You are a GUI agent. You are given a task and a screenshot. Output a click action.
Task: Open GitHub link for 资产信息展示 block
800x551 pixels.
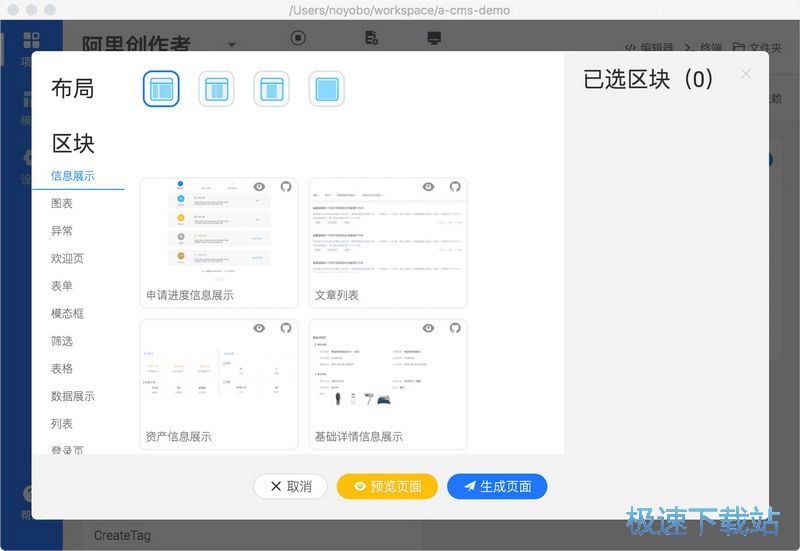pos(286,328)
